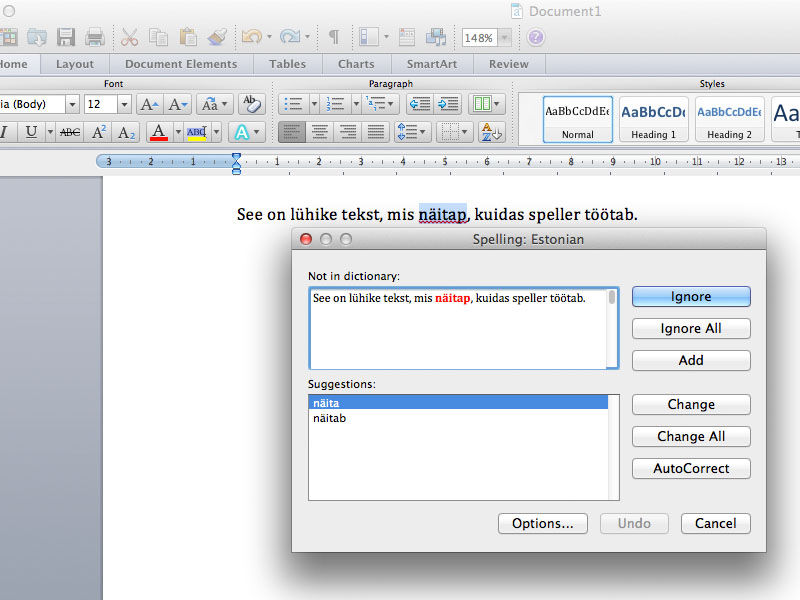
Task: Open font size dropdown arrow
Action: tap(124, 105)
